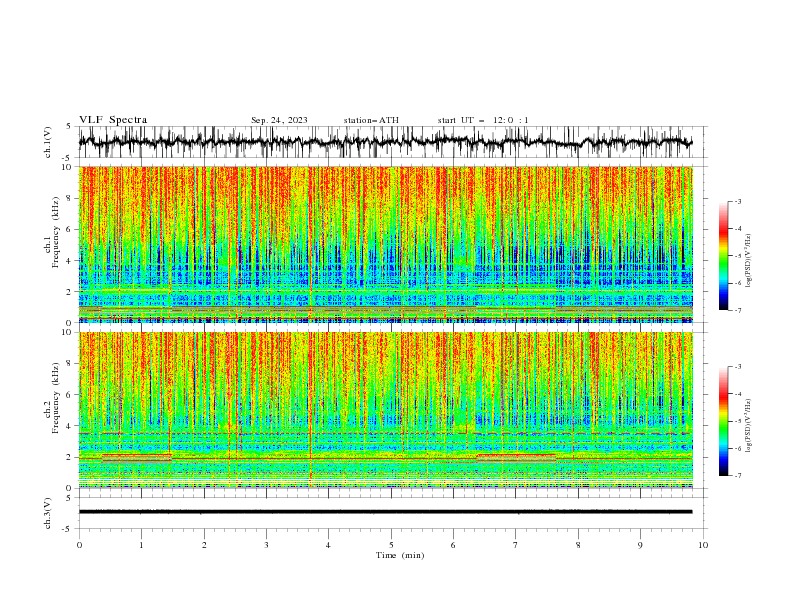Click the 'ch.1(V)' waveform axis label
The height and width of the screenshot is (612, 792).
(48, 142)
